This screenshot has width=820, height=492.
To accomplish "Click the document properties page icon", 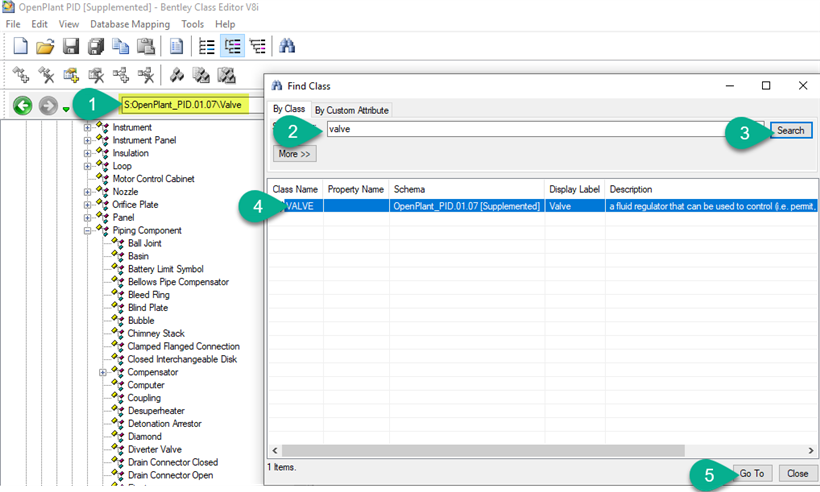I will pyautogui.click(x=177, y=47).
